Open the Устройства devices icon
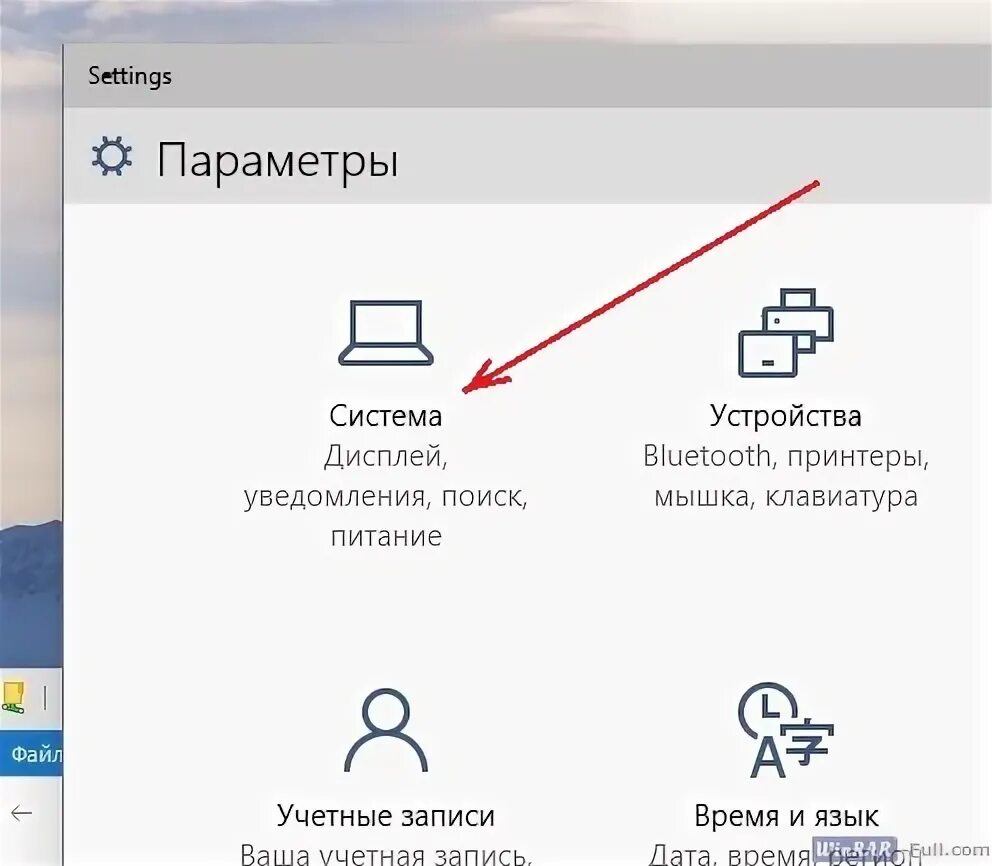This screenshot has height=866, width=992. click(x=786, y=333)
